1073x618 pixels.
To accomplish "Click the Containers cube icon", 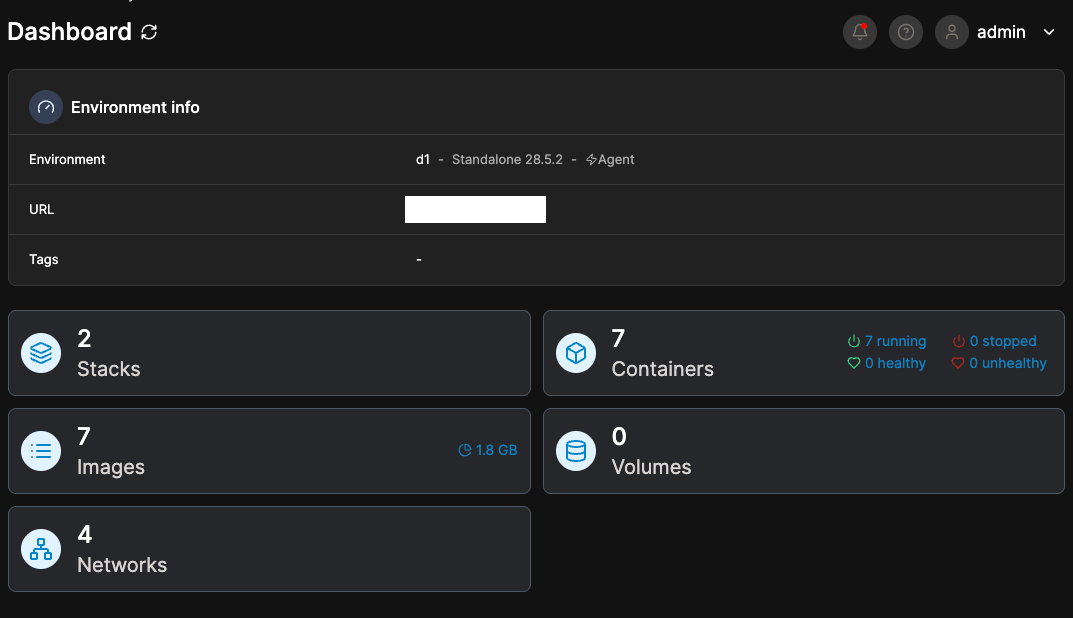I will coord(576,353).
